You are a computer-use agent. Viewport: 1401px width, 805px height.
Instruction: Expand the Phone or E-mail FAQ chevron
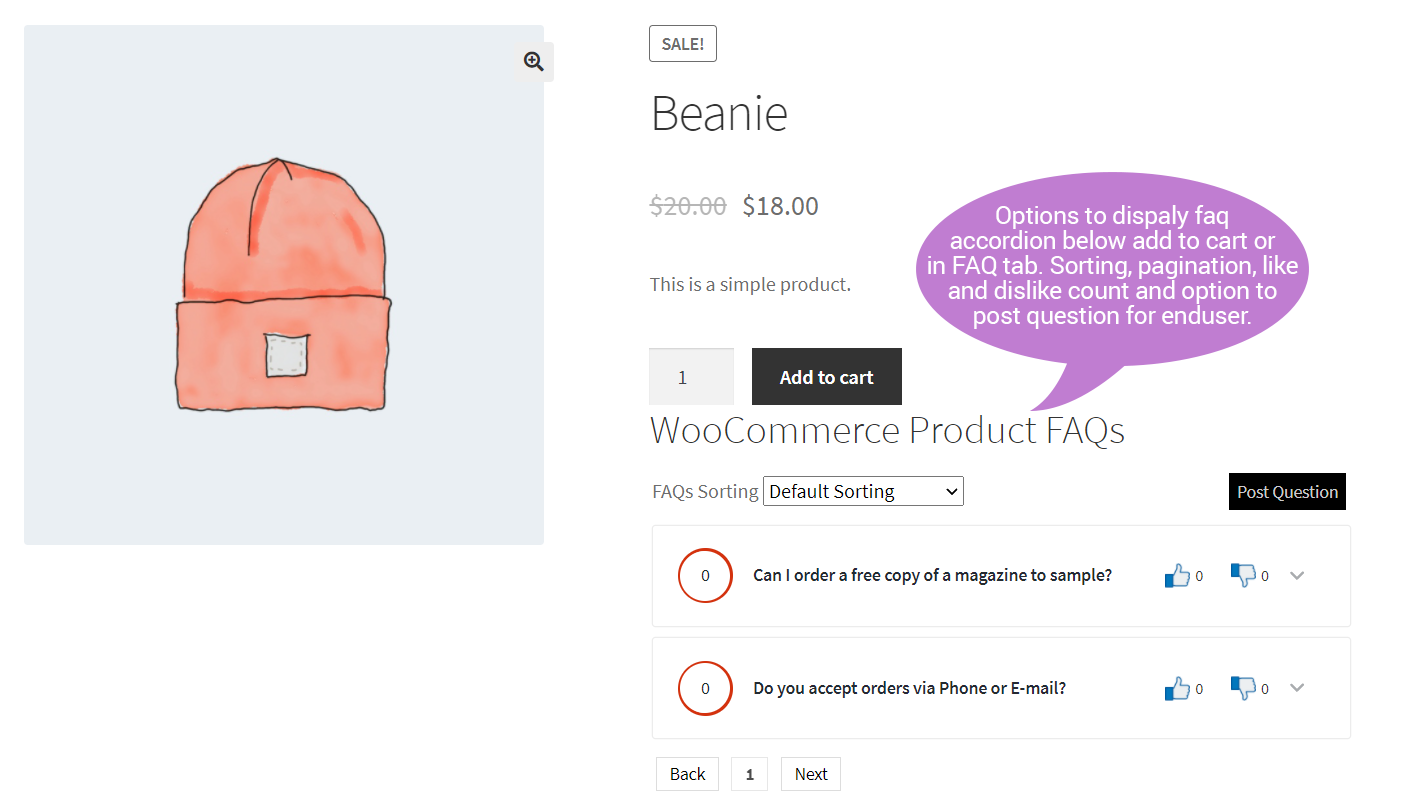point(1297,688)
